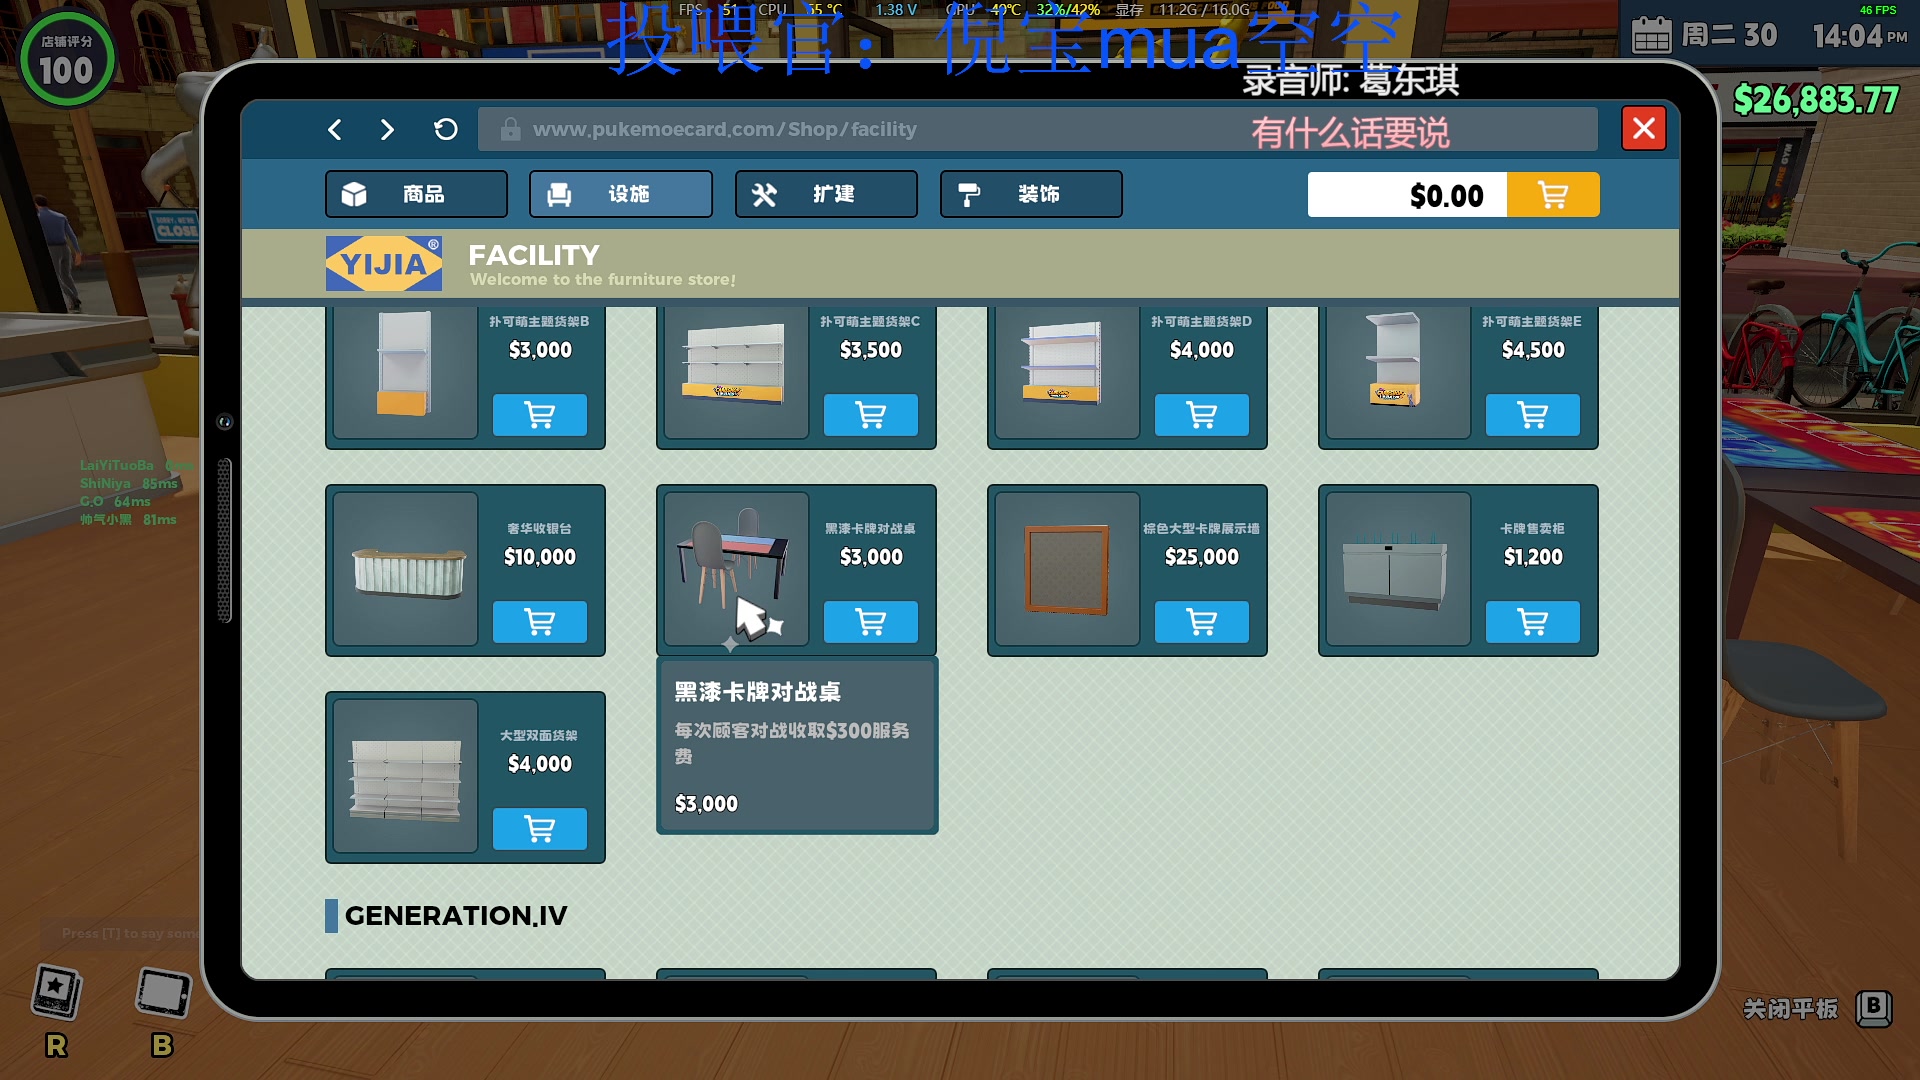Click the YIJIA store logo

pyautogui.click(x=384, y=264)
